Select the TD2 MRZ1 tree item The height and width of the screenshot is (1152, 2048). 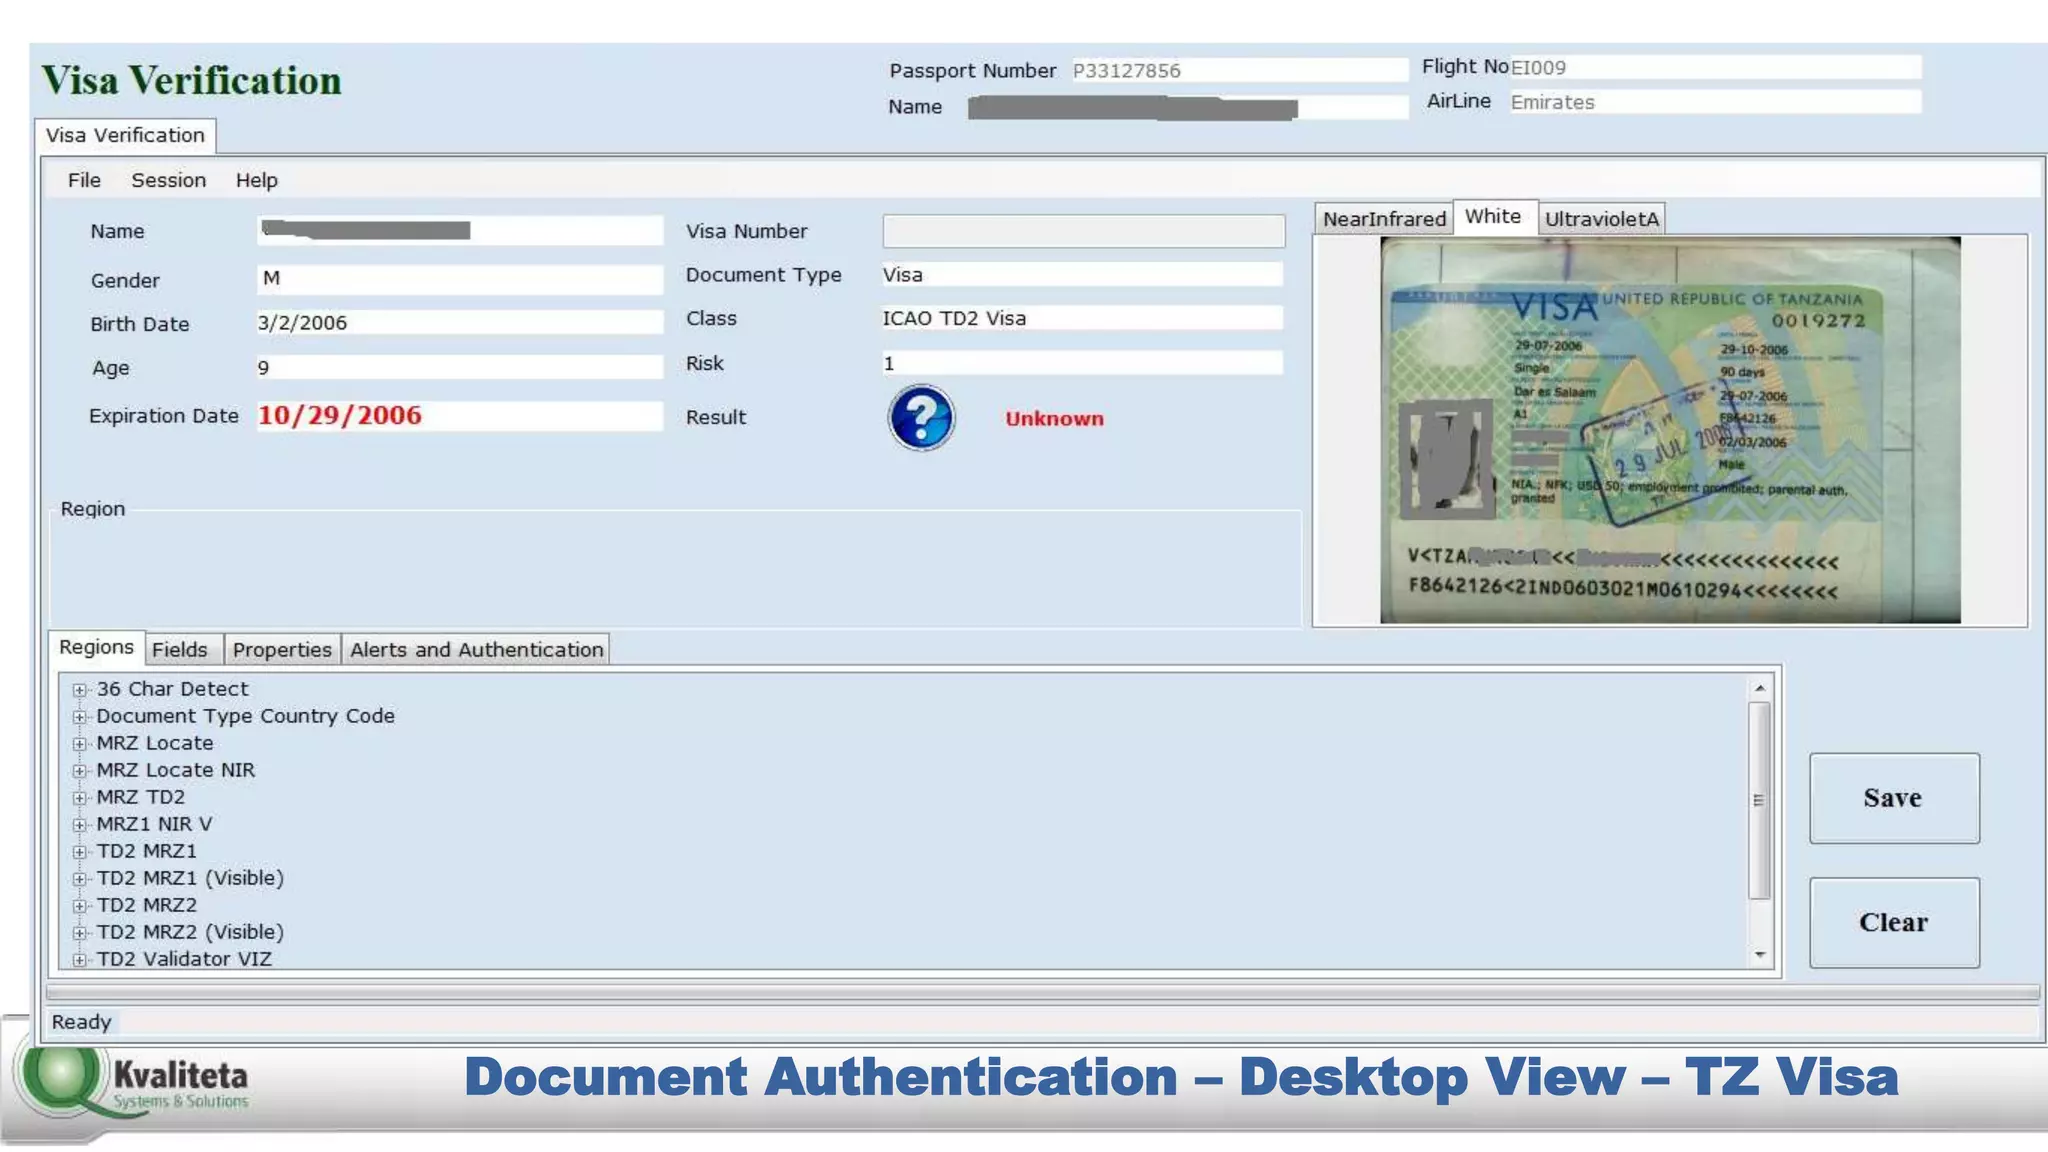(x=146, y=851)
